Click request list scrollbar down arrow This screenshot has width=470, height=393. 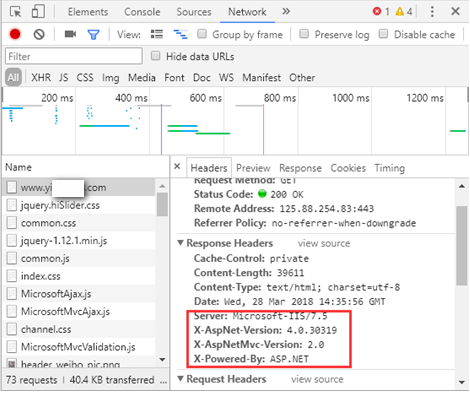[162, 359]
